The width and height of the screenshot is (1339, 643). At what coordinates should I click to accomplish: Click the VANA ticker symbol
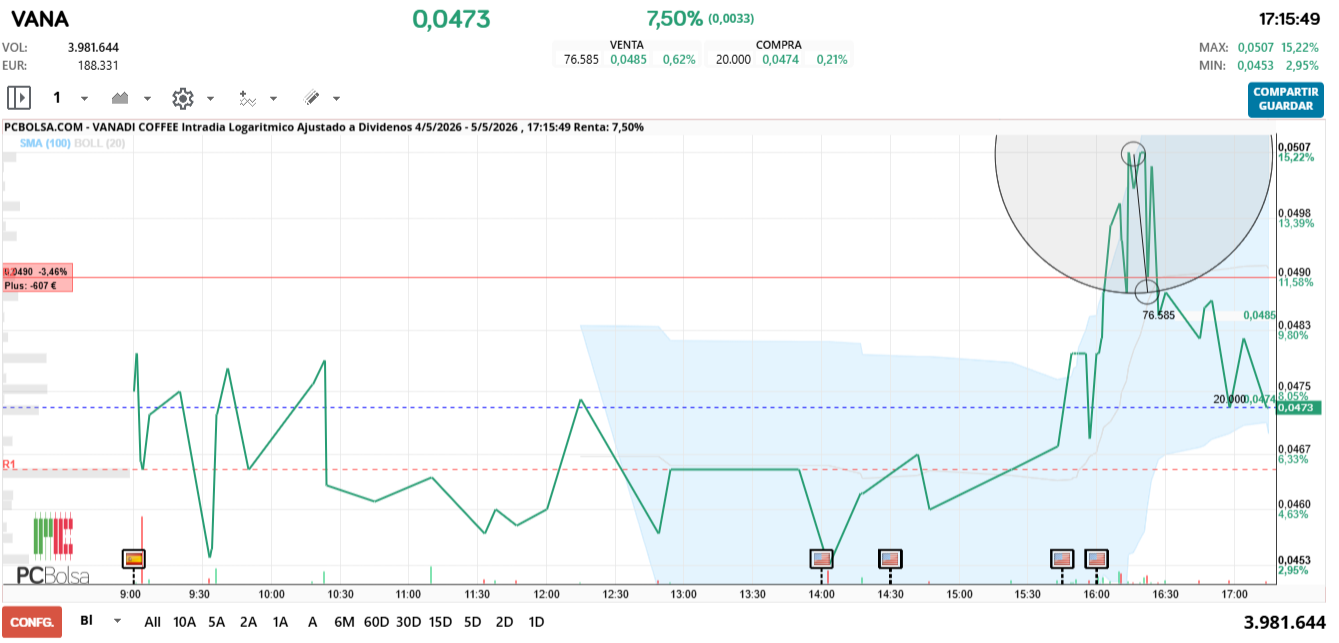point(39,18)
